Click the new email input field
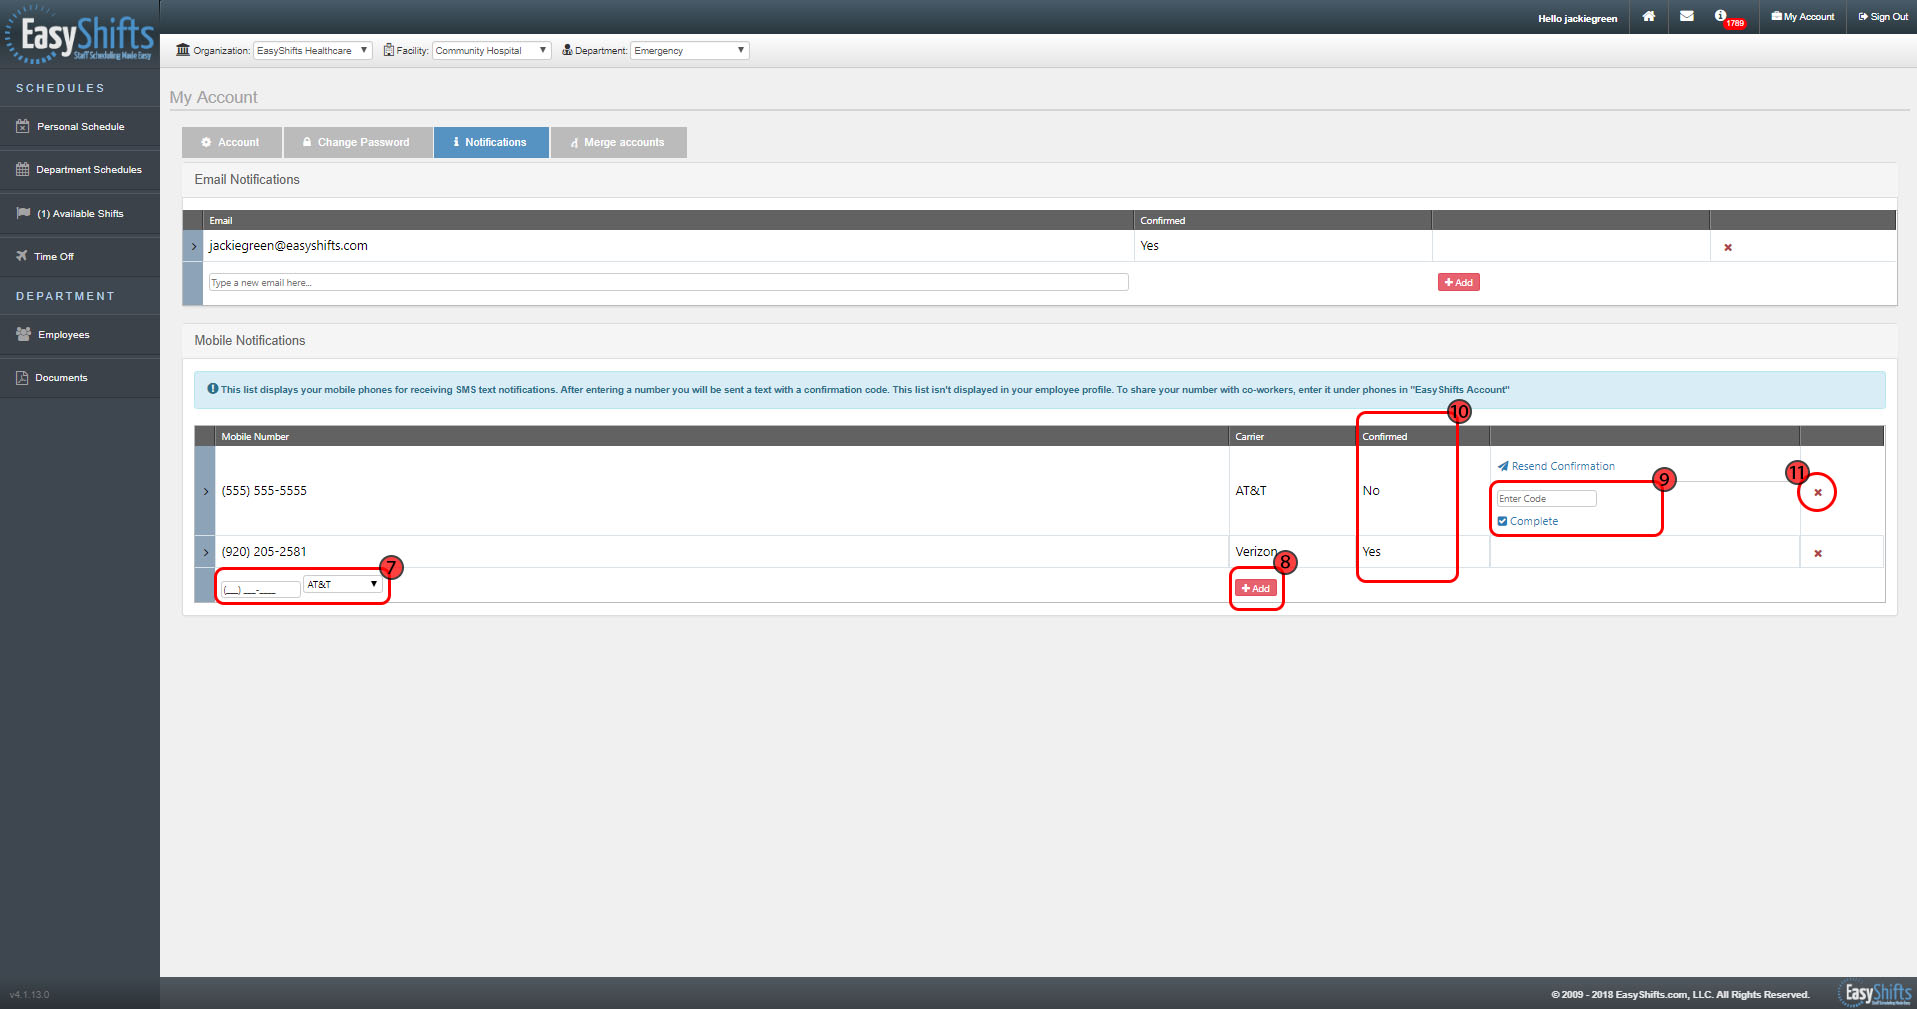This screenshot has width=1917, height=1009. click(x=668, y=283)
